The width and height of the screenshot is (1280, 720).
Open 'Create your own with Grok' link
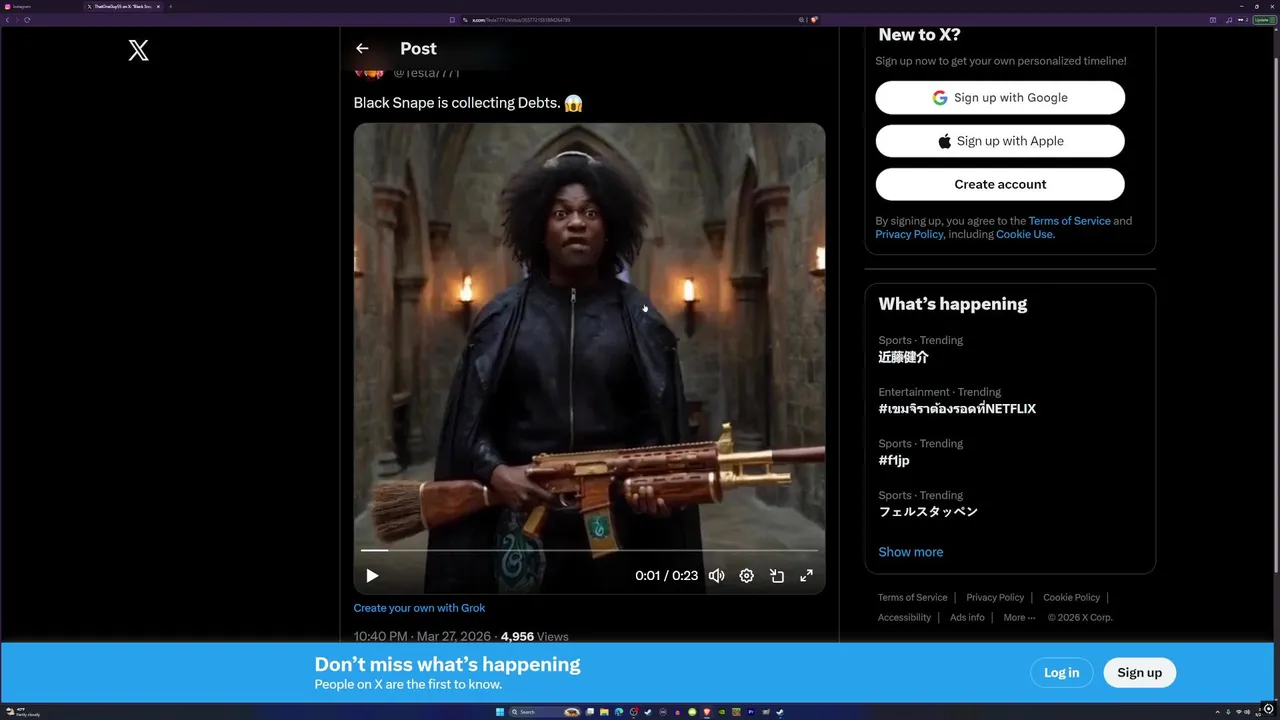(x=419, y=608)
